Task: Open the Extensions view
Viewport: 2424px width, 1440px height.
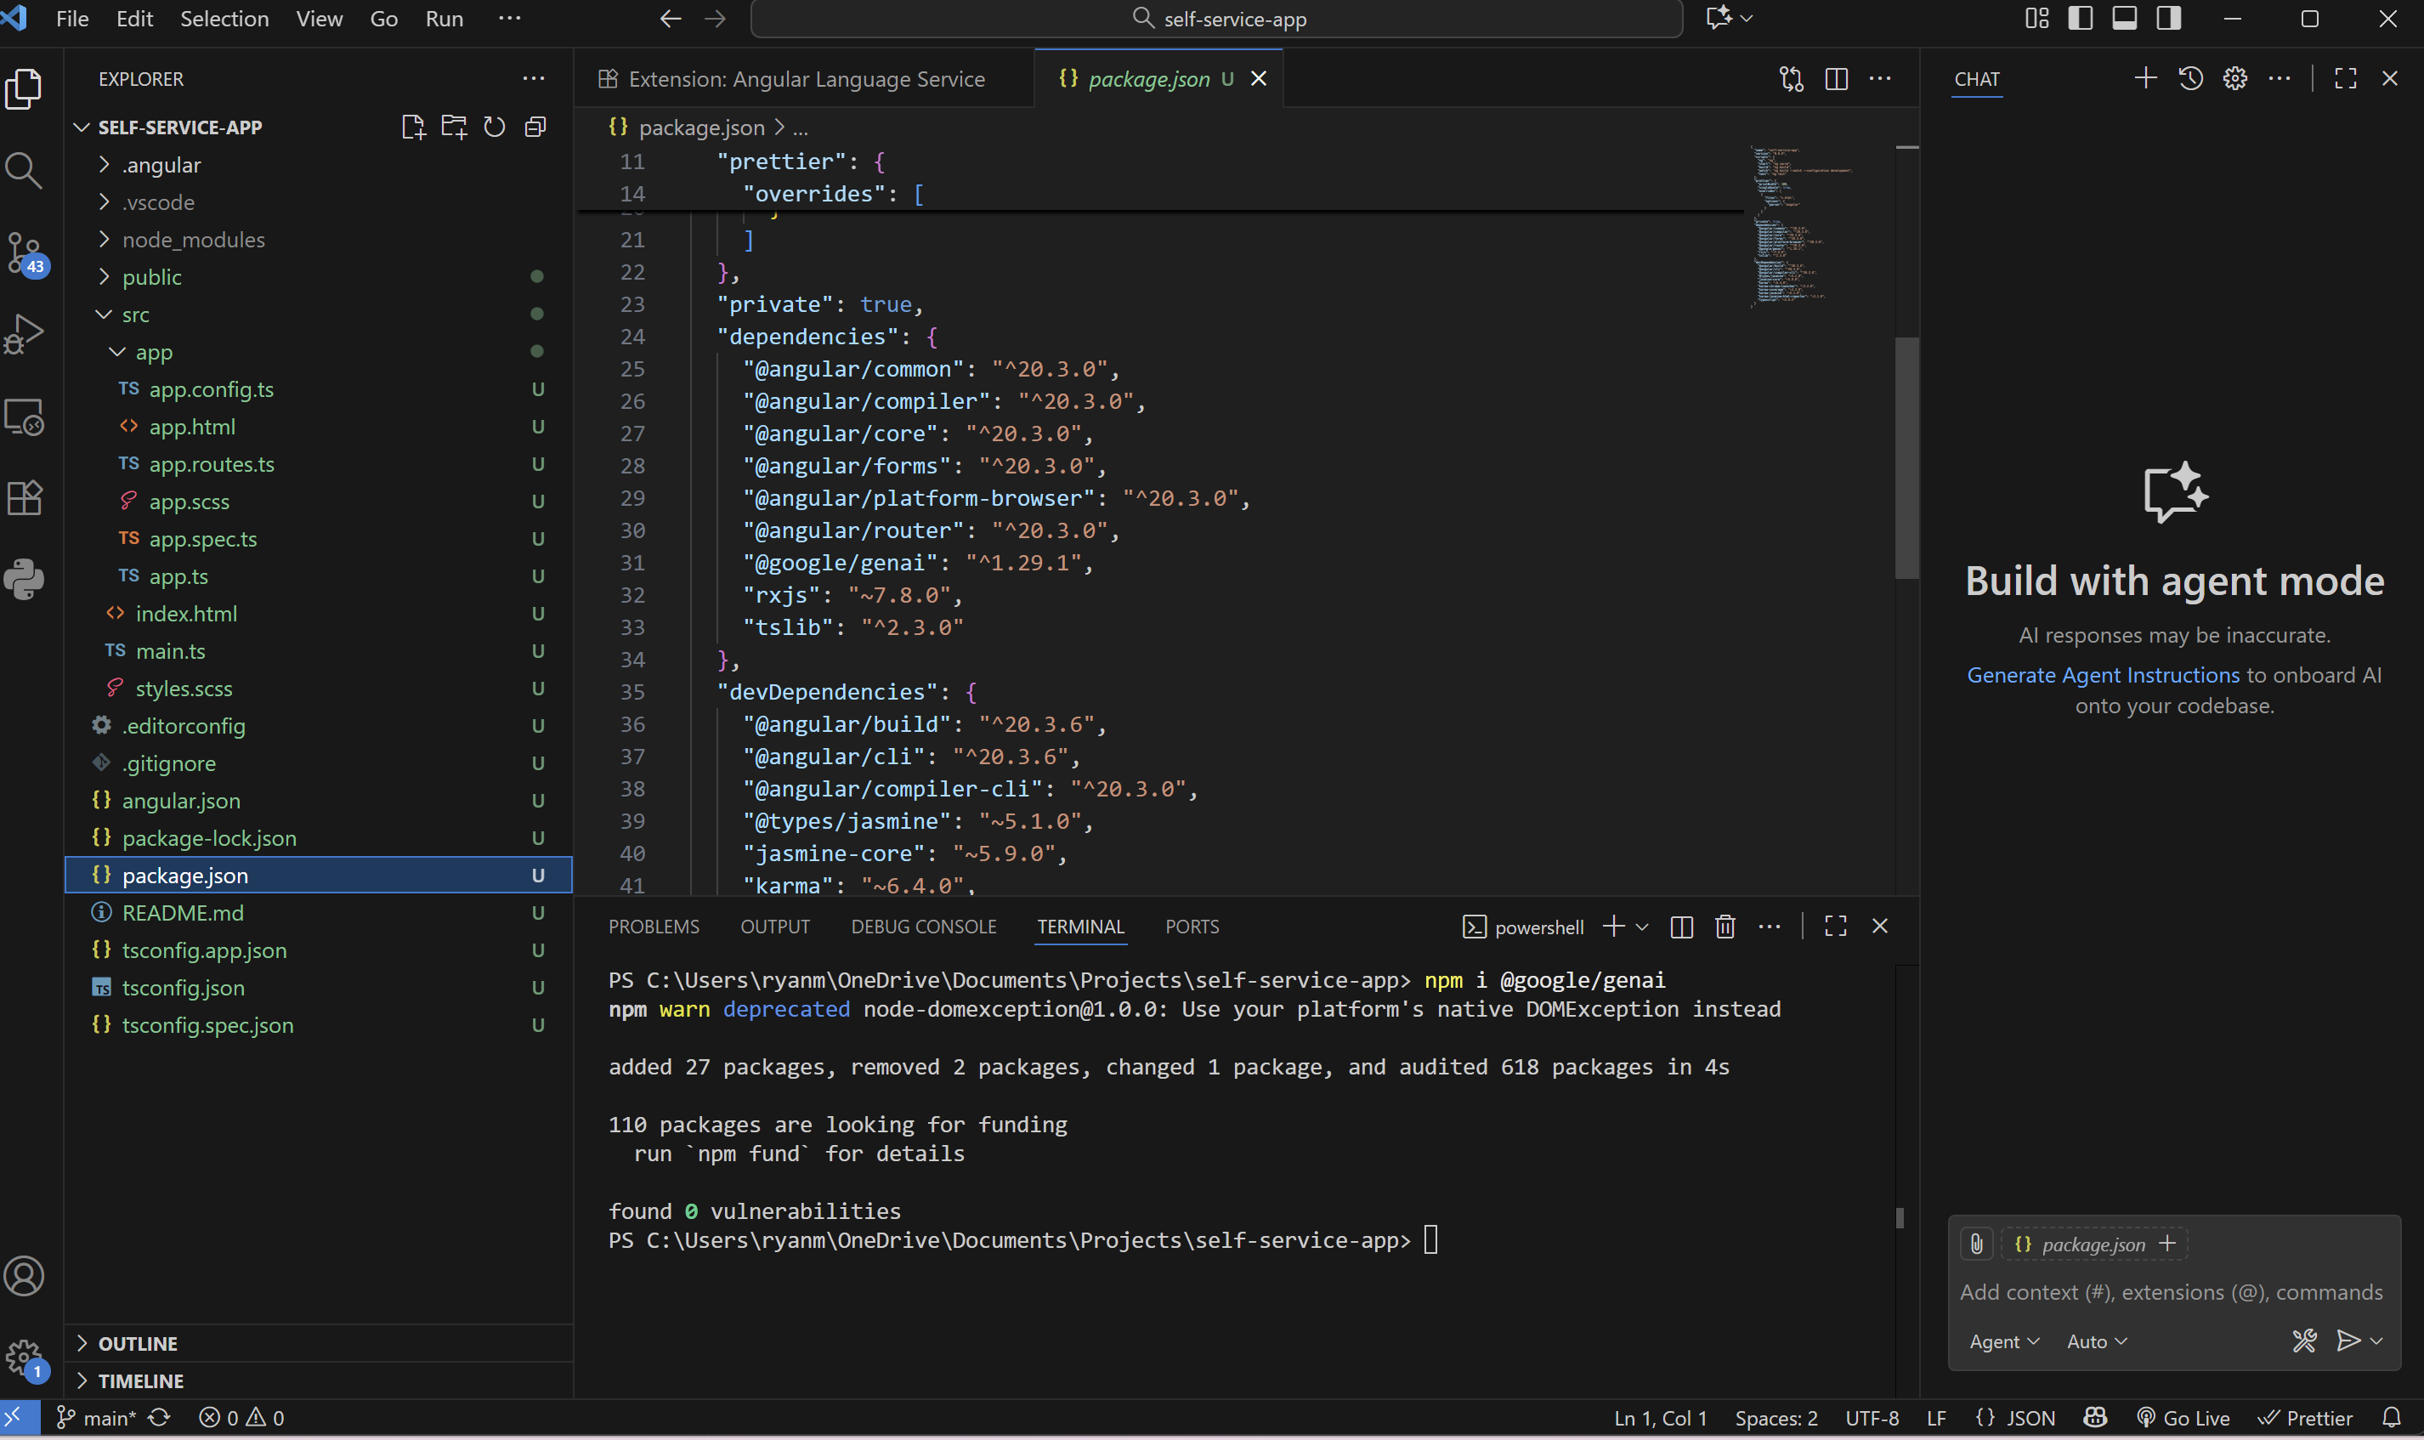Action: click(x=24, y=497)
